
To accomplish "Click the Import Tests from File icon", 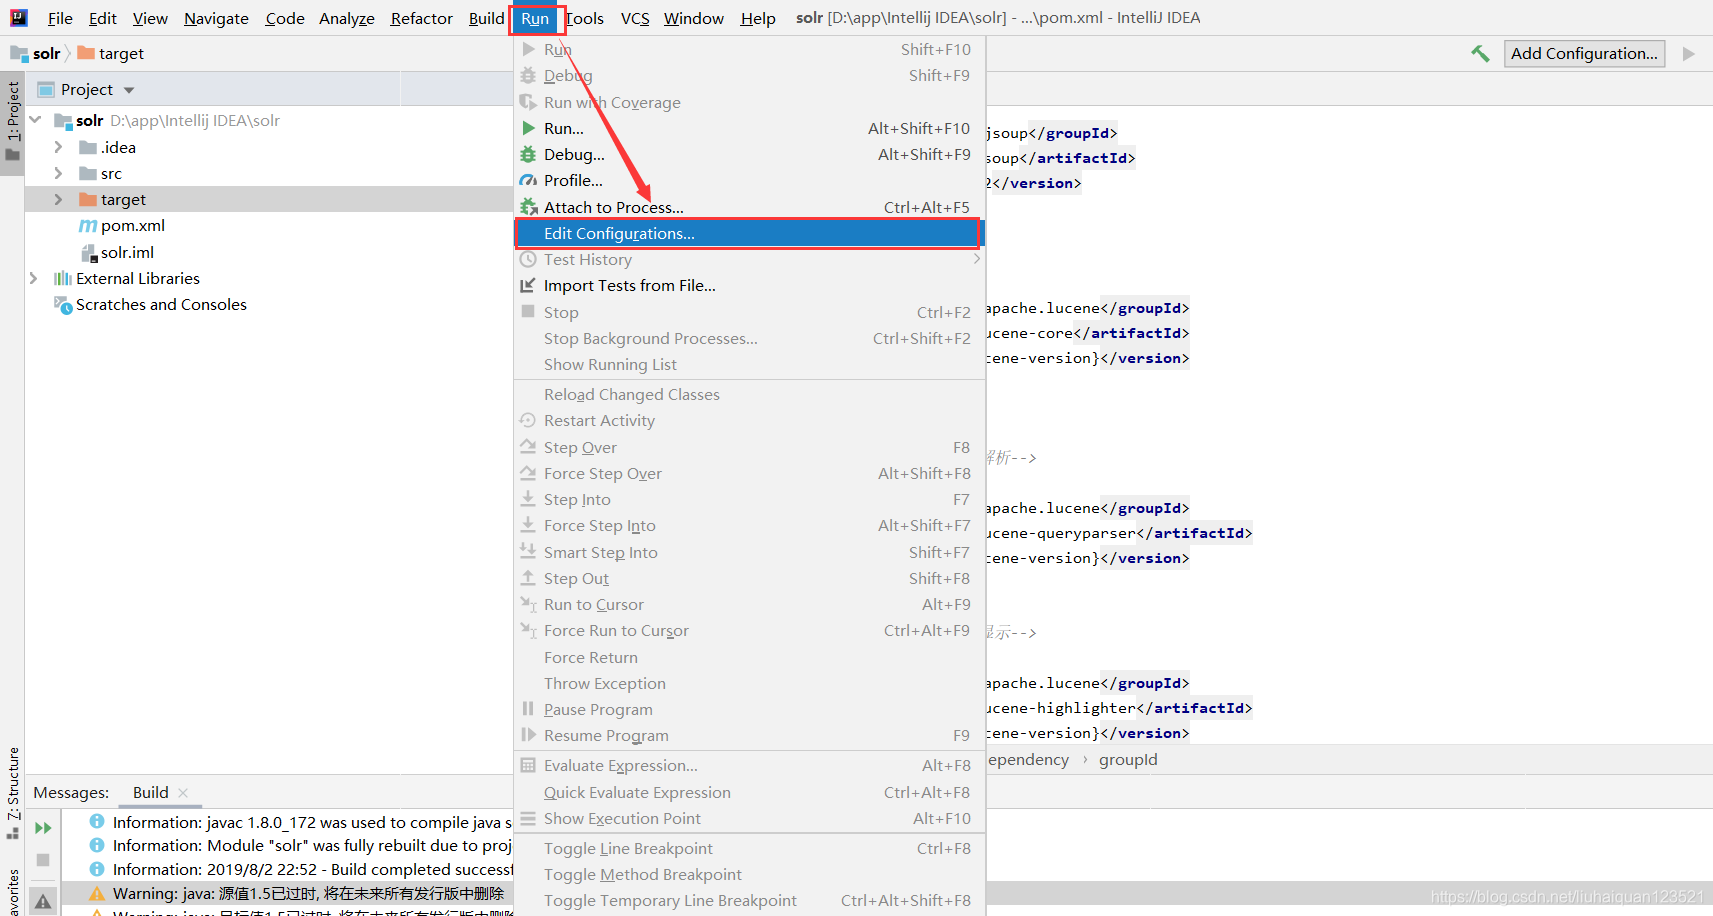I will point(528,285).
